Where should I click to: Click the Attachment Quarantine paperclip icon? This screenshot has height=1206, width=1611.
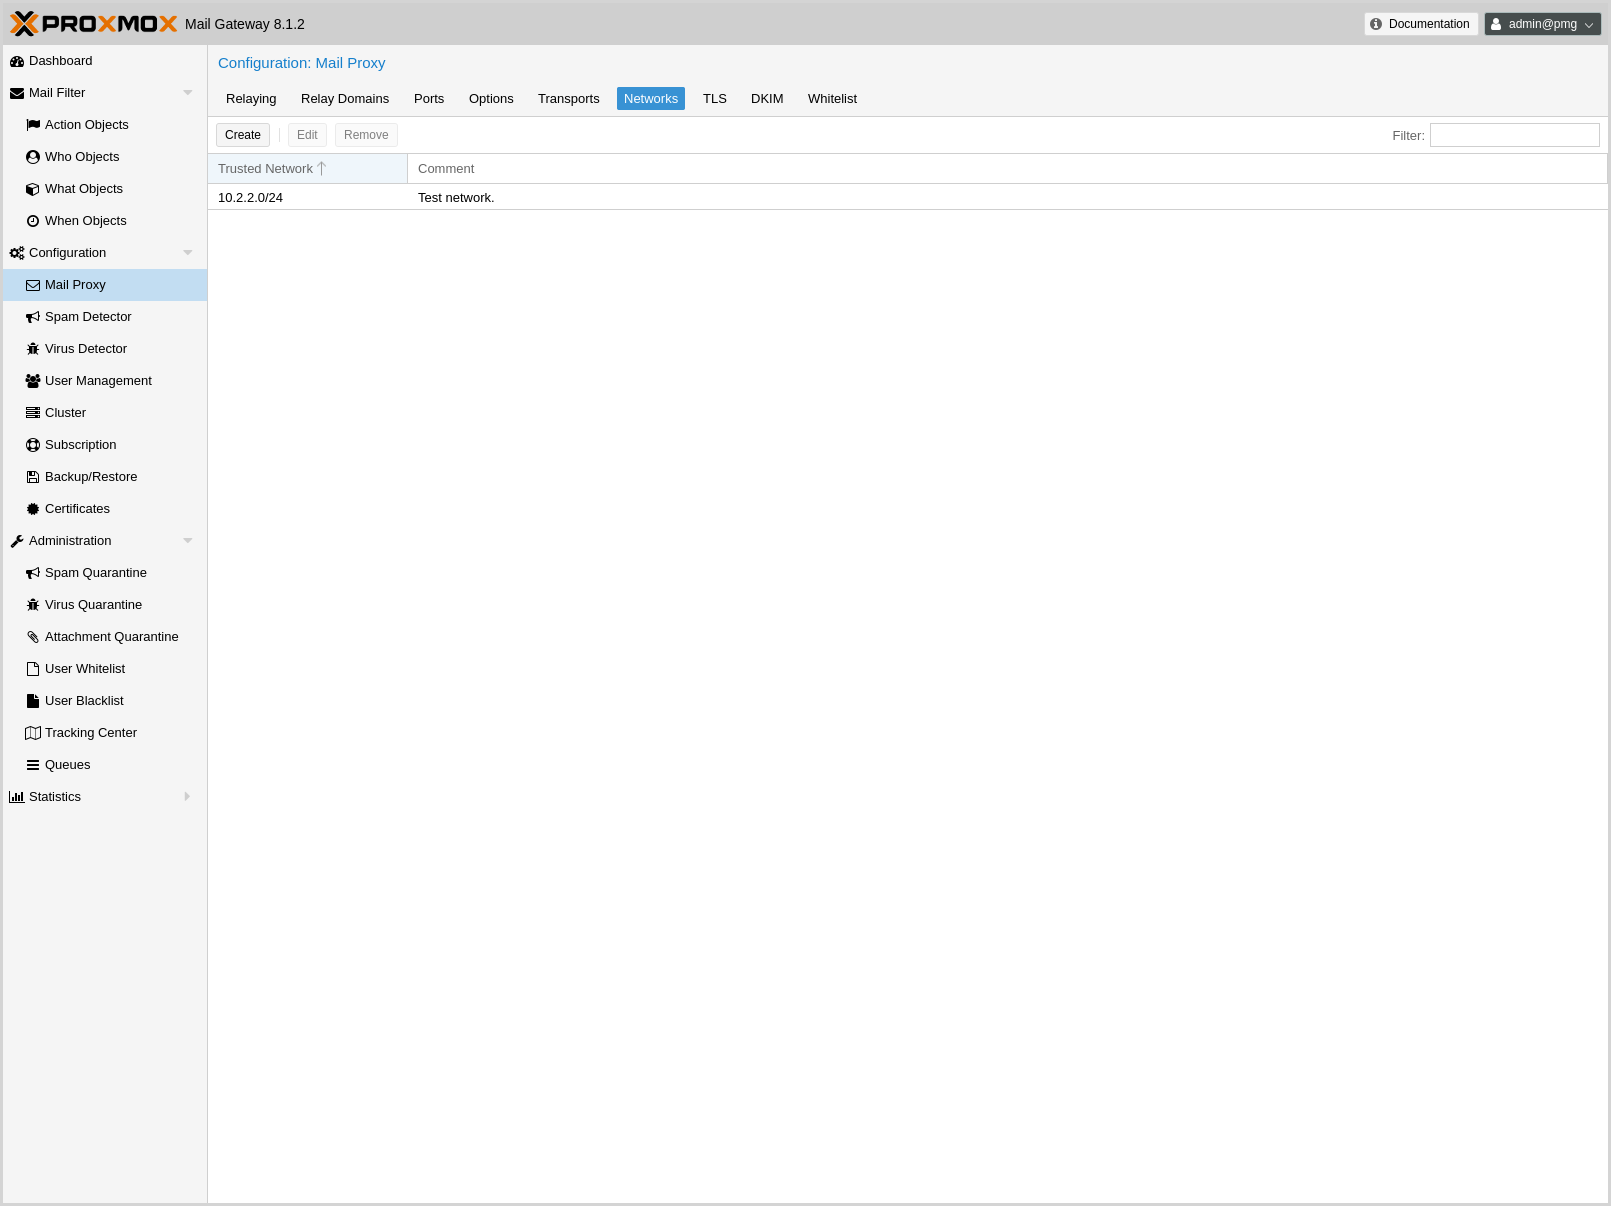pos(33,637)
